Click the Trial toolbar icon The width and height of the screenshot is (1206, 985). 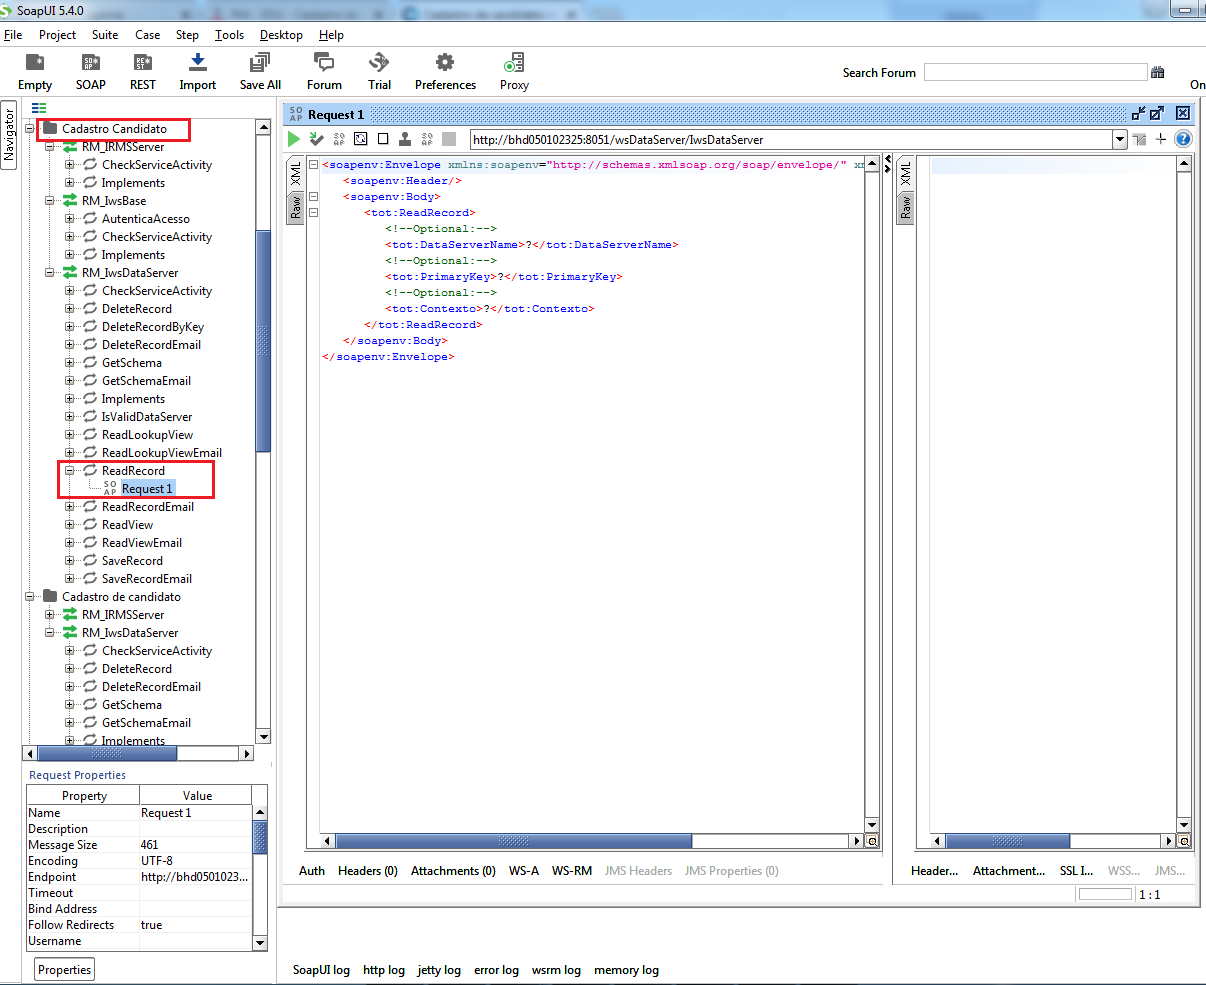379,62
